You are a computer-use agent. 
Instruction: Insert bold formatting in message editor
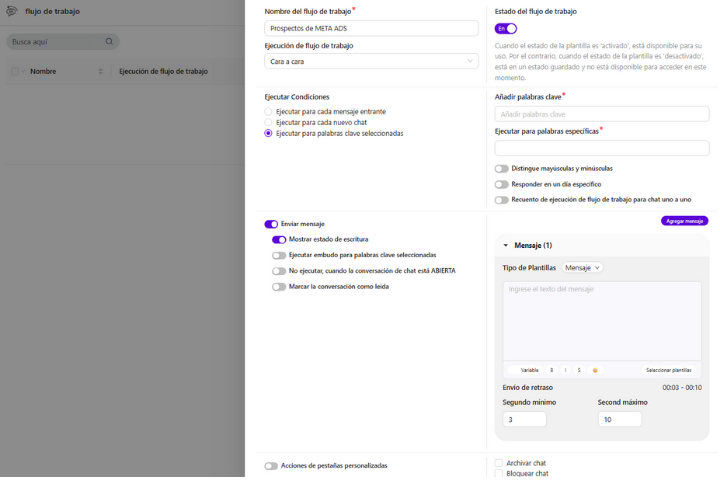(551, 370)
